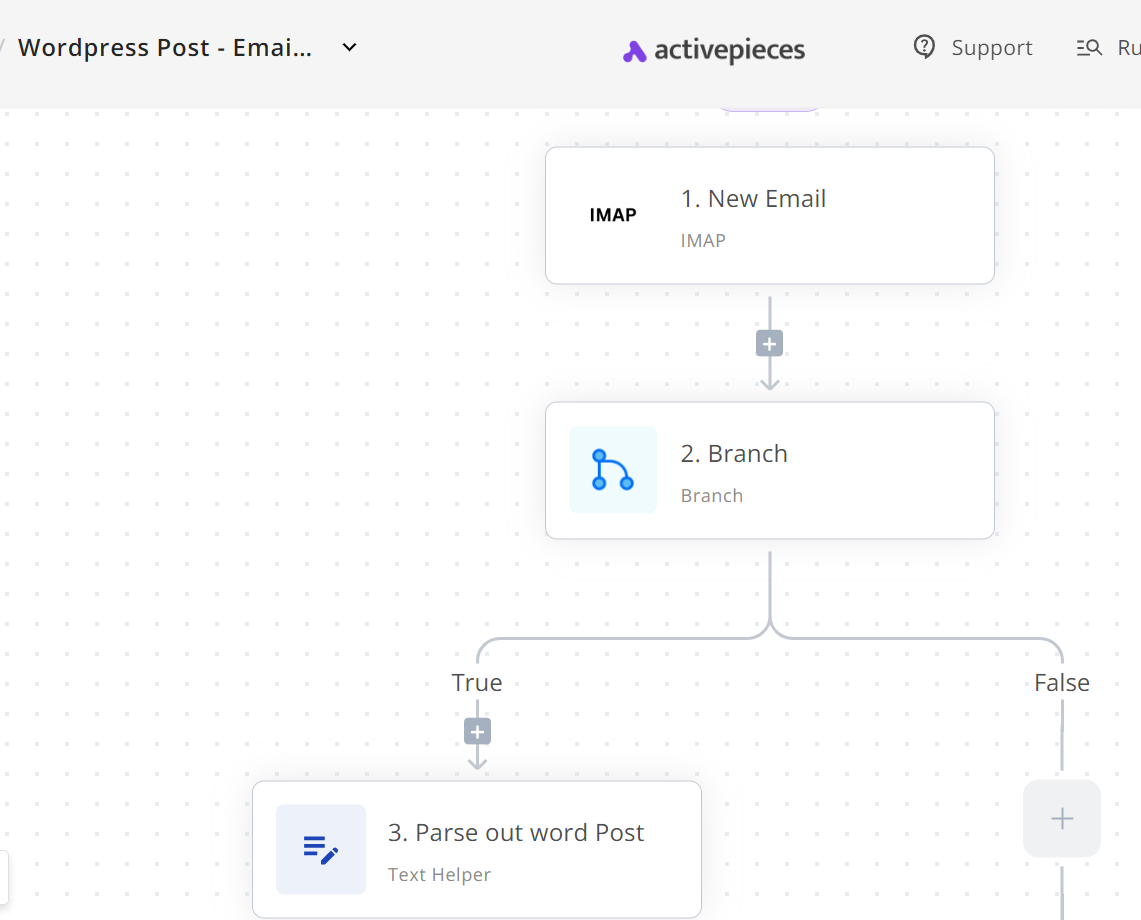This screenshot has height=920, width=1141.
Task: Add step under the True branch
Action: coord(477,731)
